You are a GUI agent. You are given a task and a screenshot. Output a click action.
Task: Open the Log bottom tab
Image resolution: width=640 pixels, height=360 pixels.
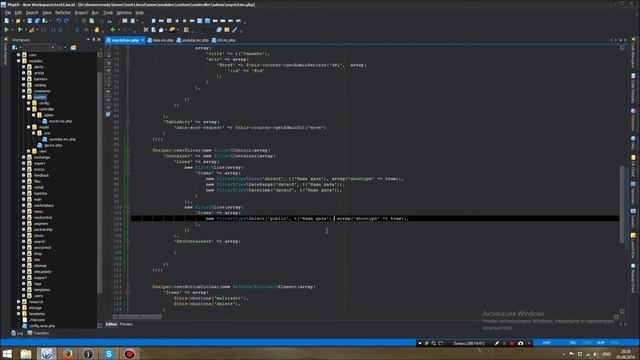click(x=17, y=333)
